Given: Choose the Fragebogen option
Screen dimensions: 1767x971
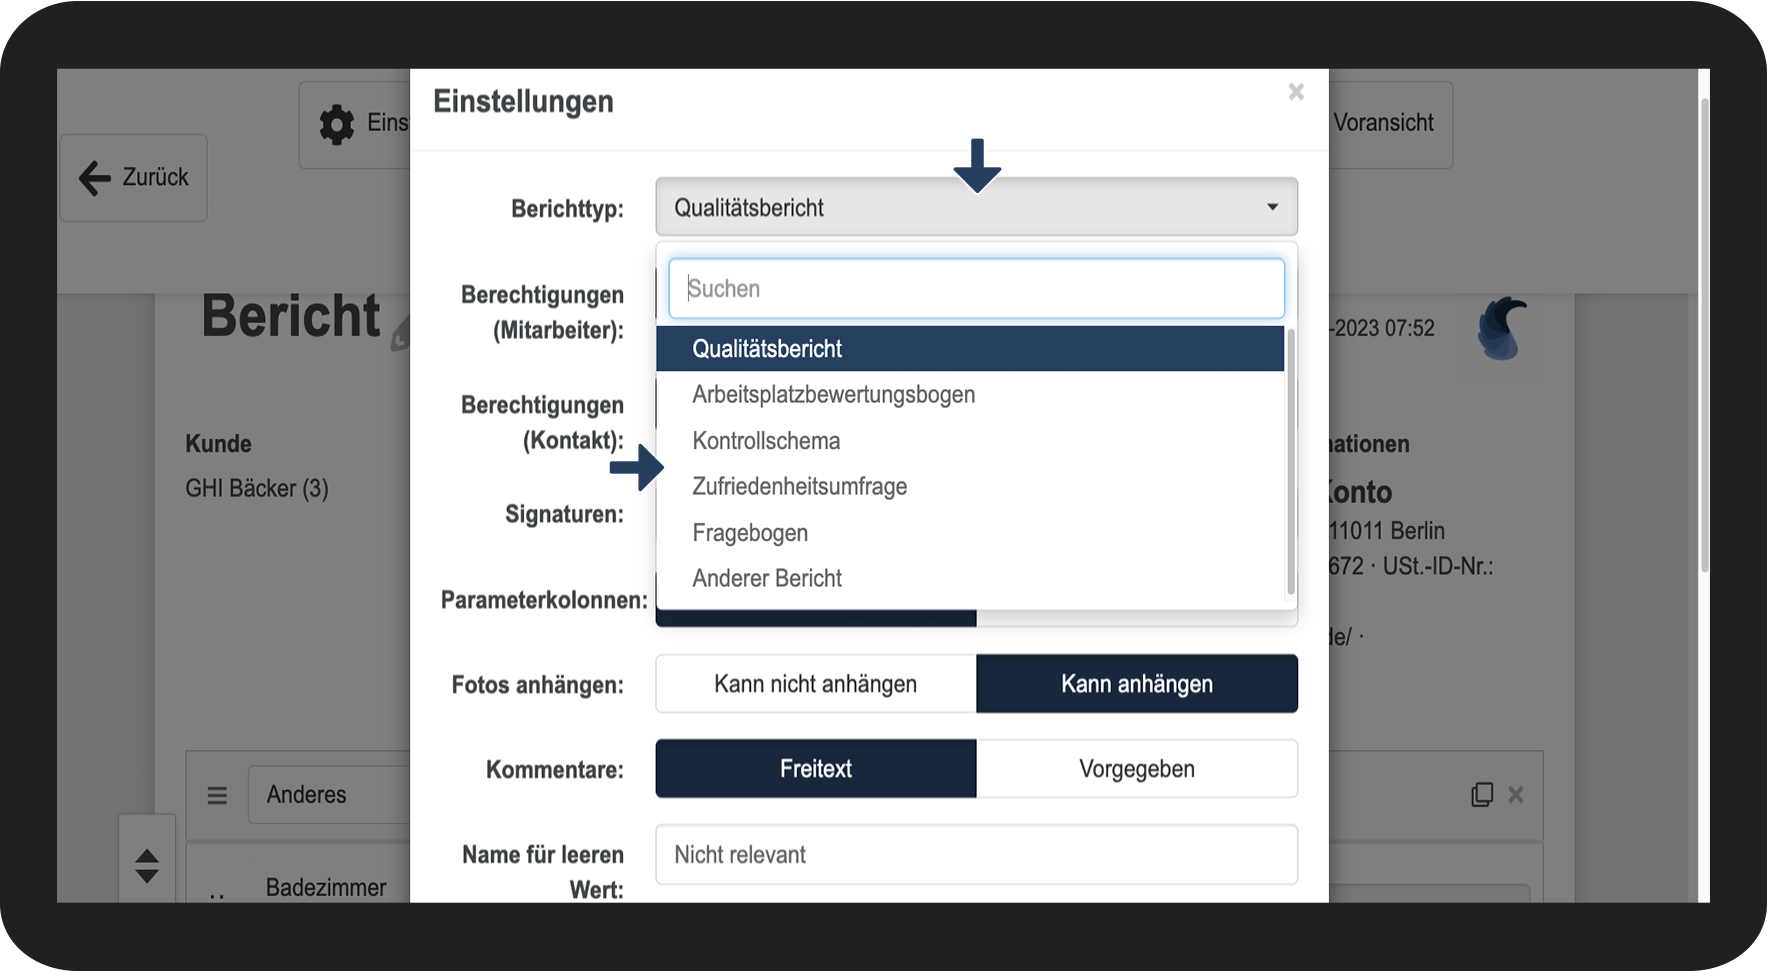Looking at the screenshot, I should click(750, 533).
